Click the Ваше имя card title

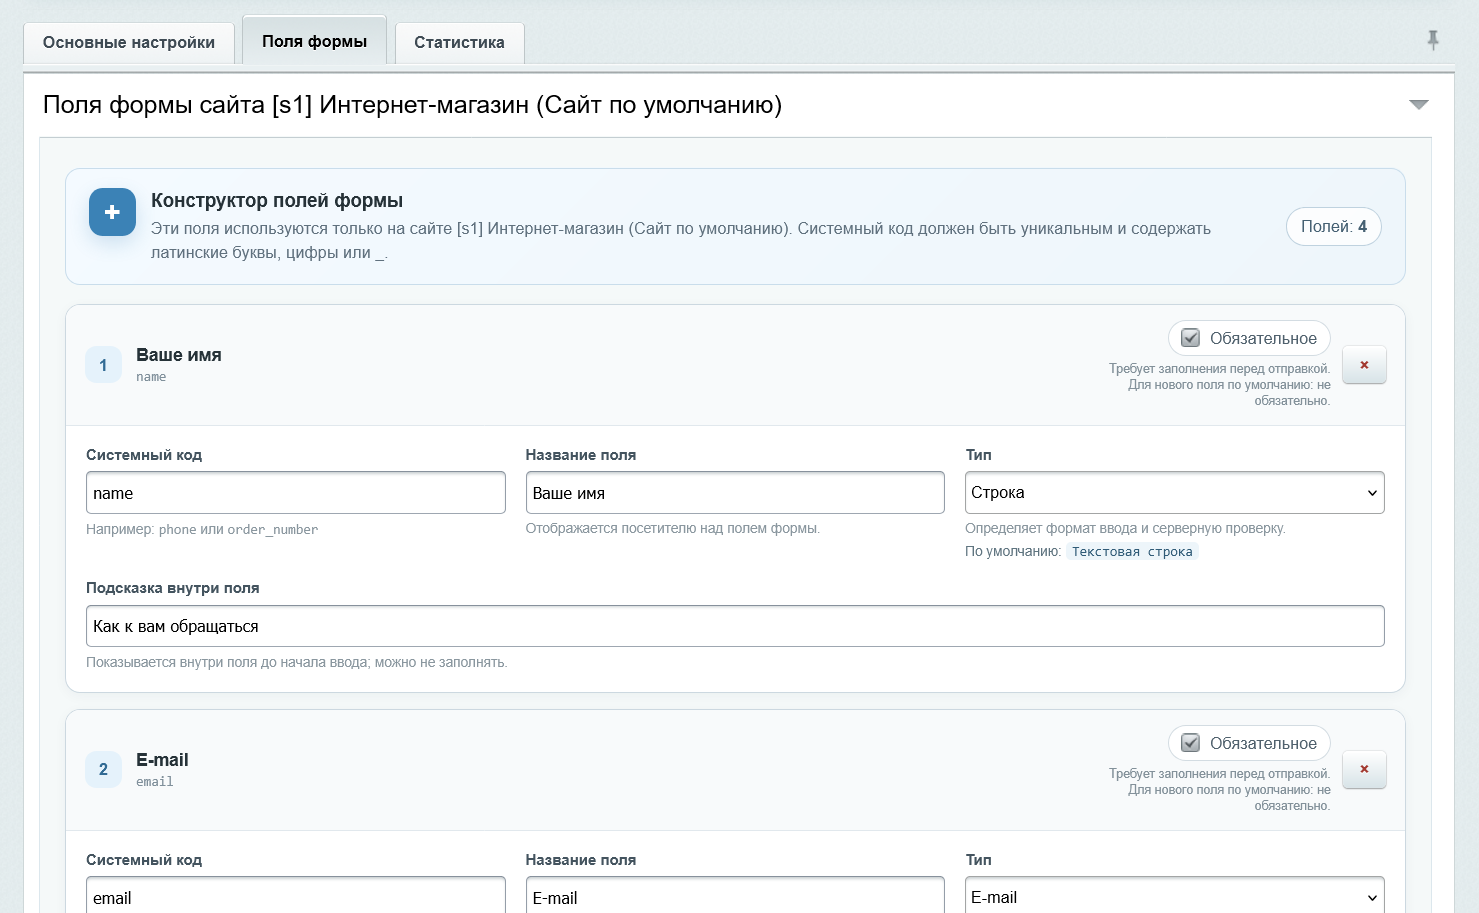pyautogui.click(x=179, y=355)
